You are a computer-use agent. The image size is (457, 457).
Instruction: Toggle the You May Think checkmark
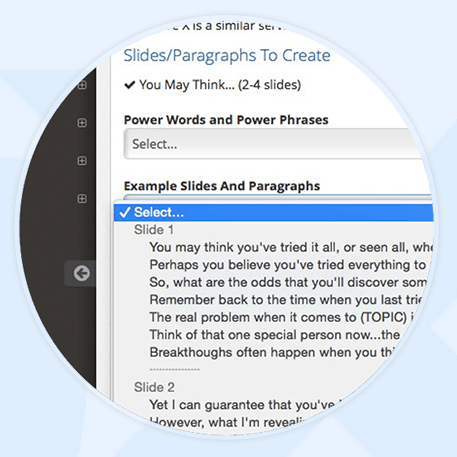click(129, 85)
